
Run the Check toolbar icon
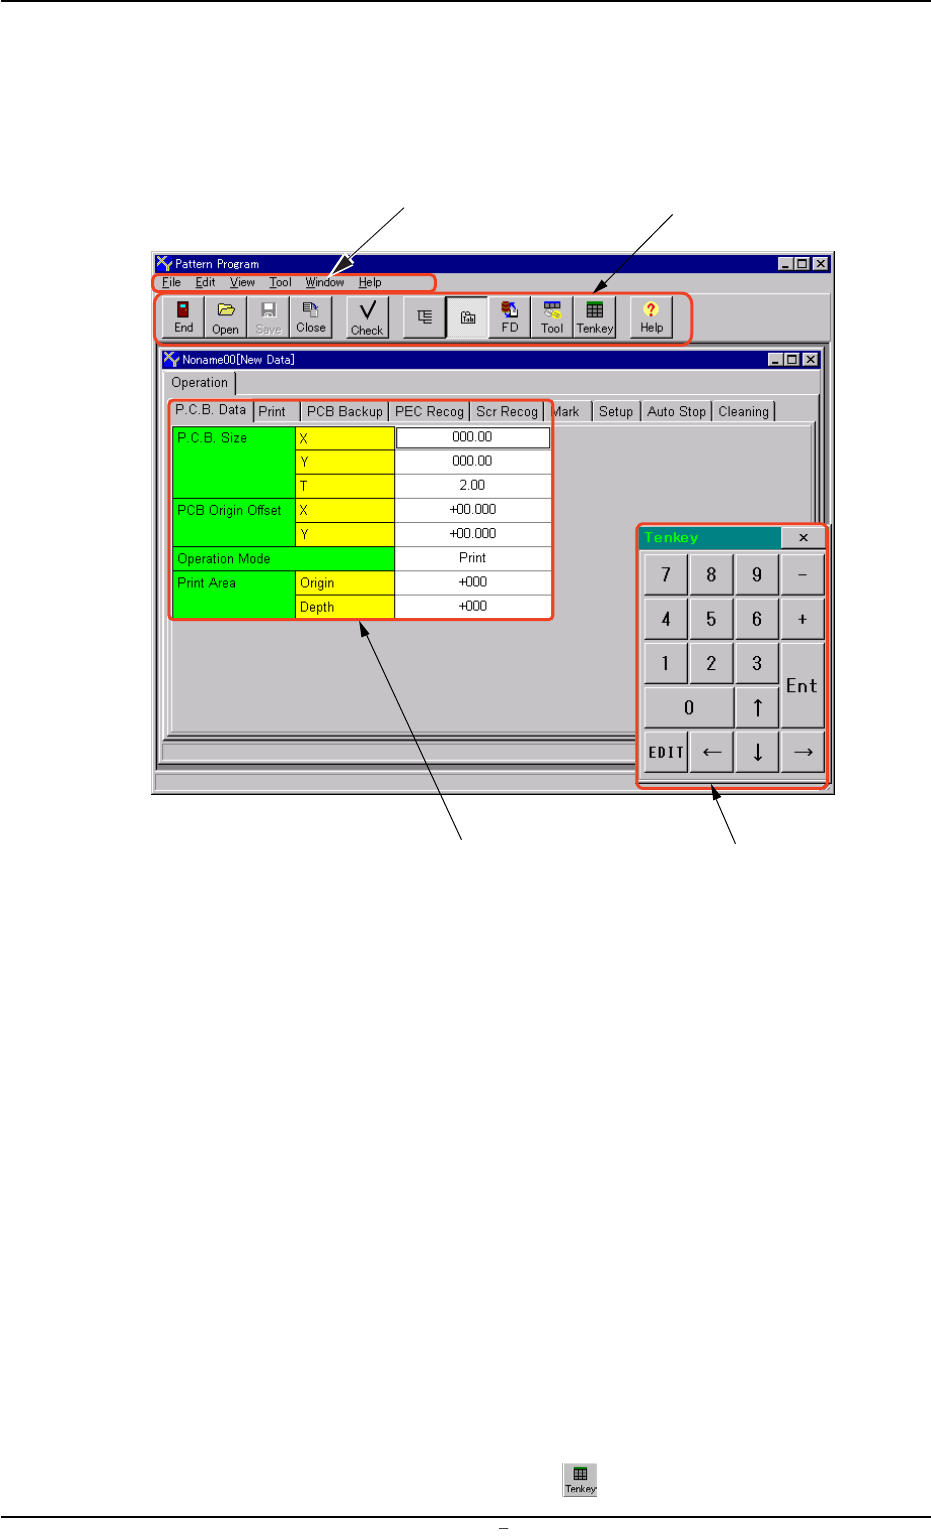click(367, 317)
